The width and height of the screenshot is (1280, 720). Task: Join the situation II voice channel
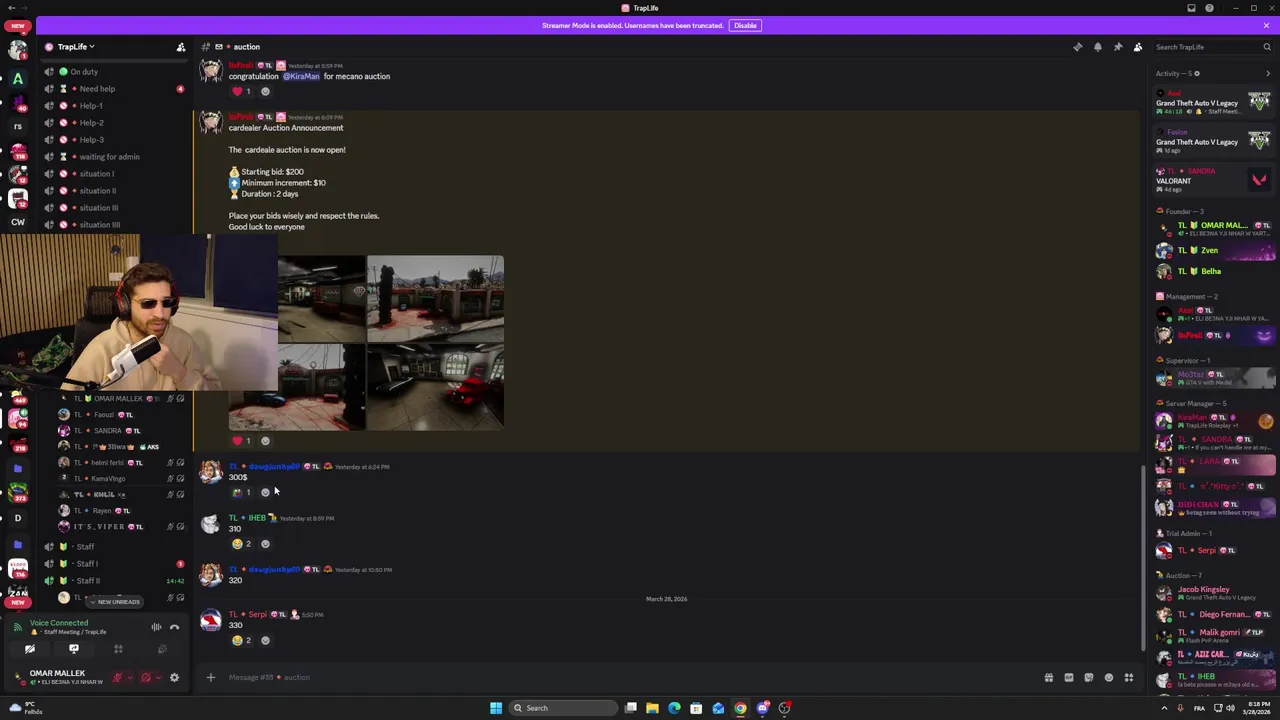(115, 191)
